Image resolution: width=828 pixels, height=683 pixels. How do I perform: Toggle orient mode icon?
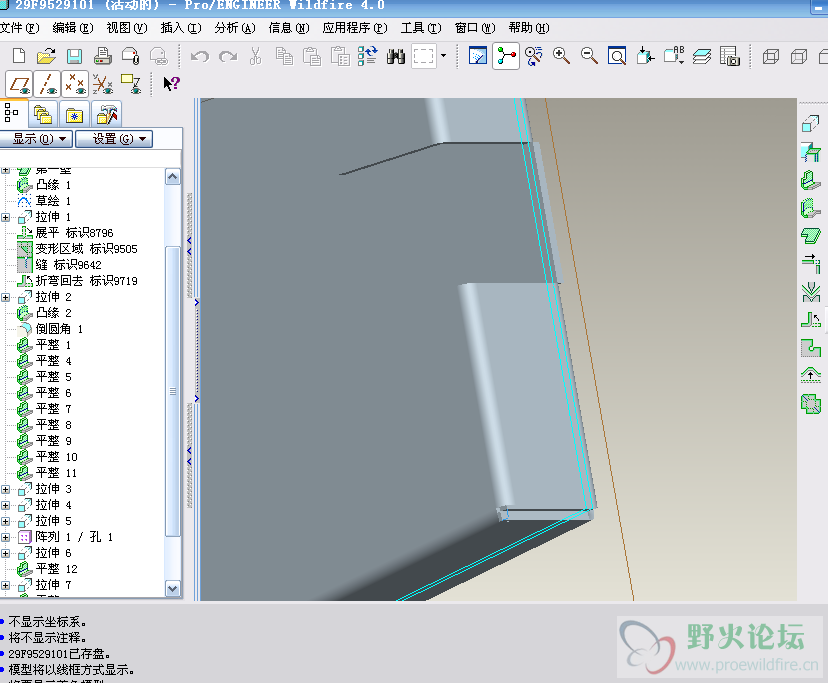[533, 56]
